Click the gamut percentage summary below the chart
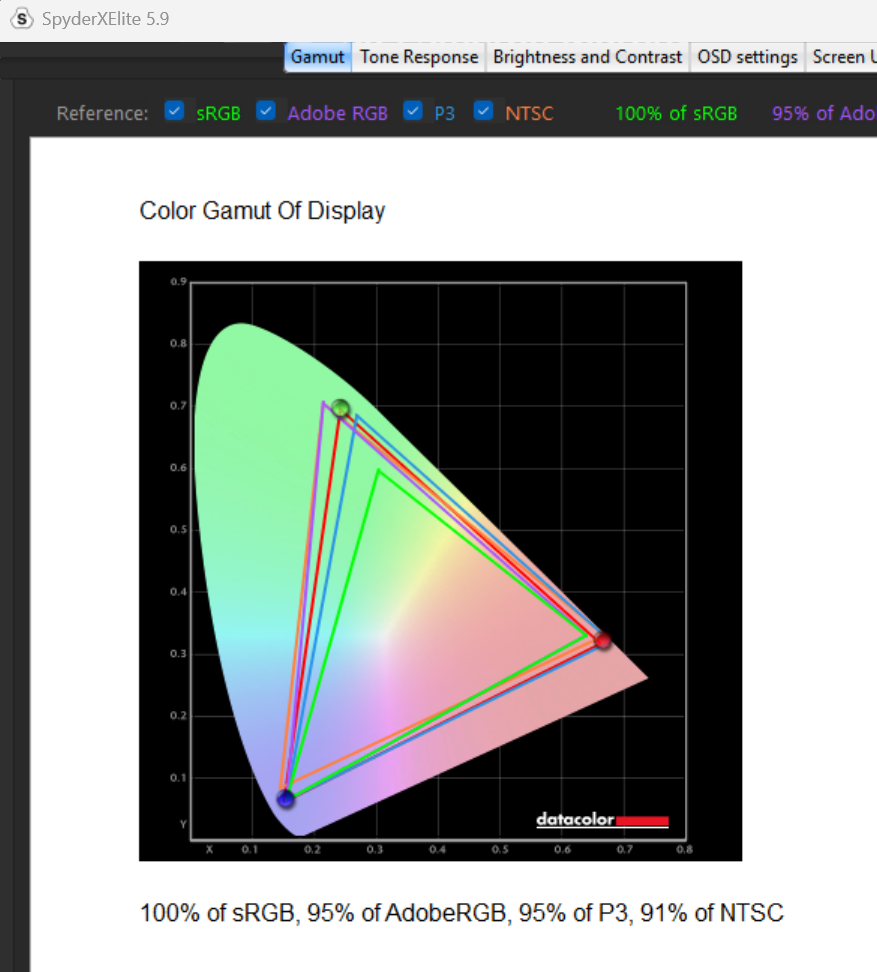 (x=461, y=913)
